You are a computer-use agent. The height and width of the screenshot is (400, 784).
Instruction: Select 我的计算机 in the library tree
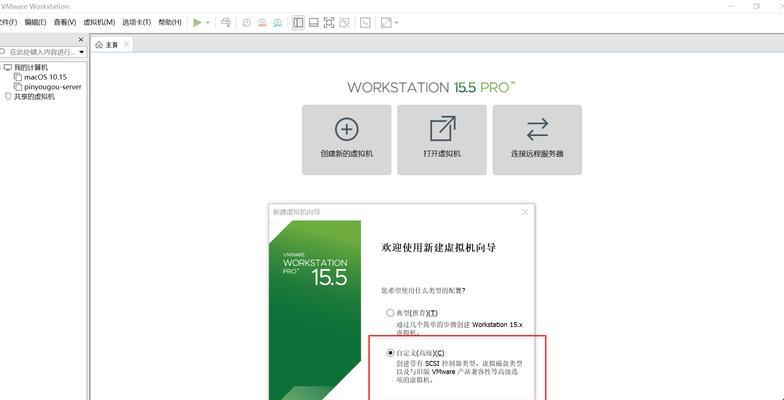coord(31,68)
